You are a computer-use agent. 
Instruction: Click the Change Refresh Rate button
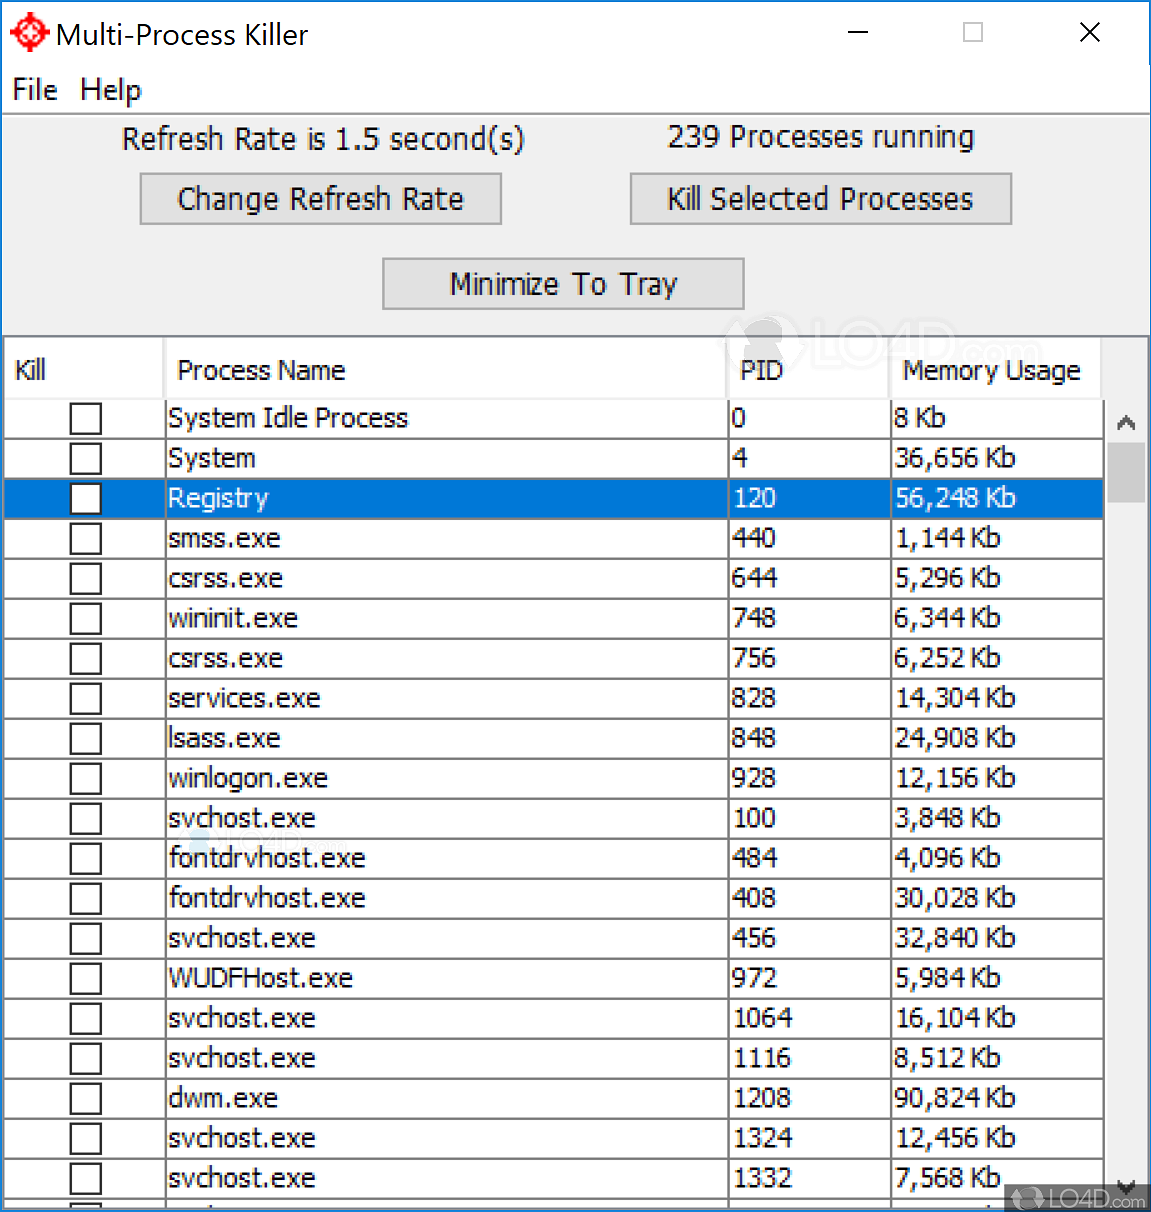pyautogui.click(x=319, y=198)
